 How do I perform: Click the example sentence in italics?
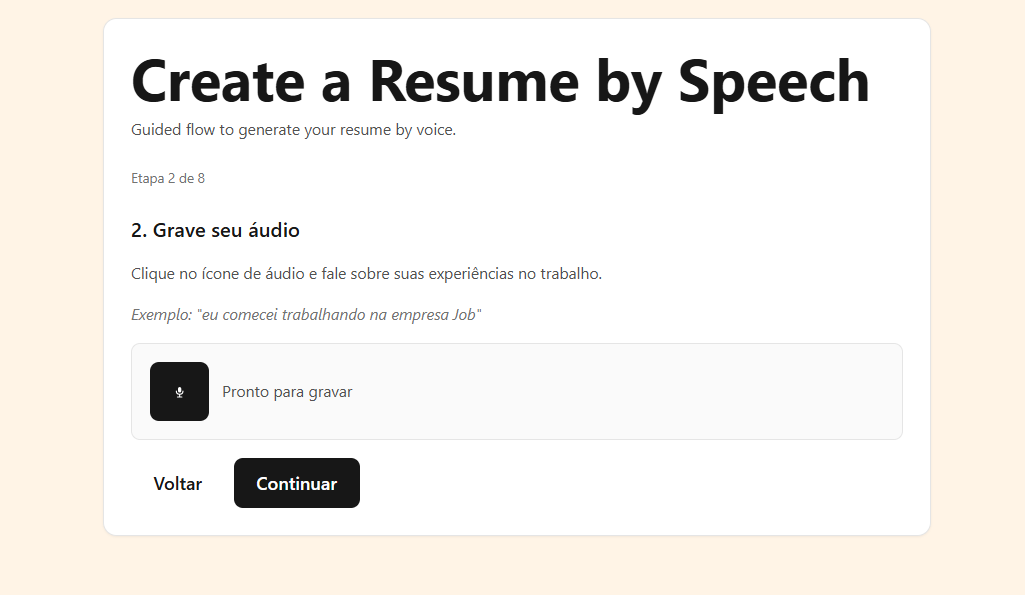305,313
